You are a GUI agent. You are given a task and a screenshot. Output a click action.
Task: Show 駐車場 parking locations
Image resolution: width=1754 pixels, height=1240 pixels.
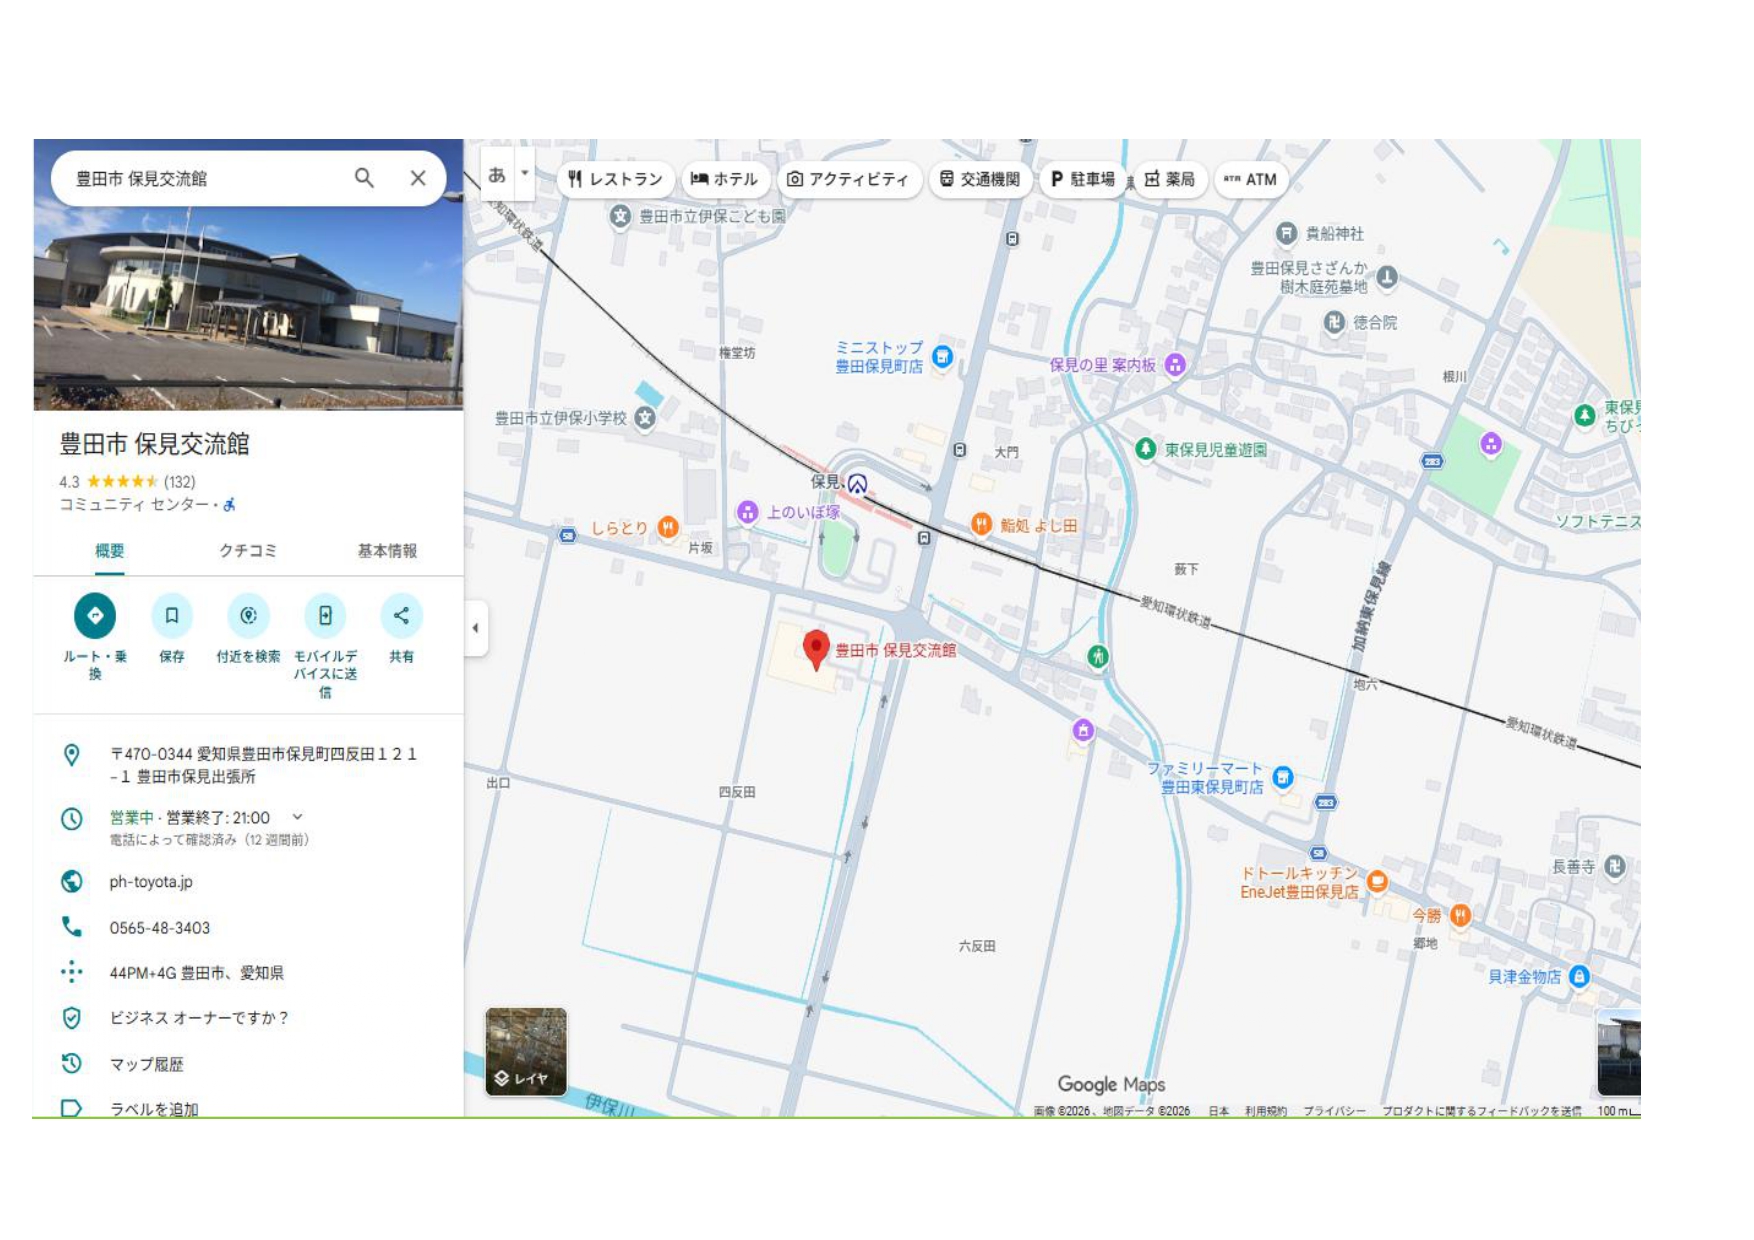pyautogui.click(x=1082, y=179)
